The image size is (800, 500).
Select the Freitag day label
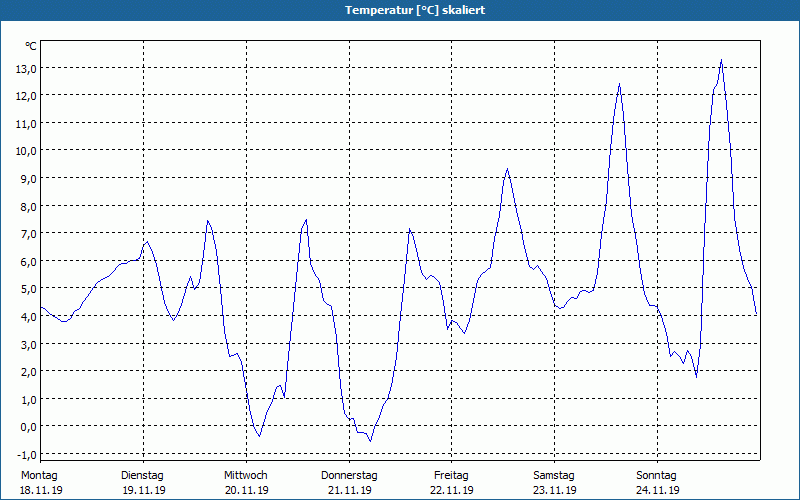(x=452, y=475)
